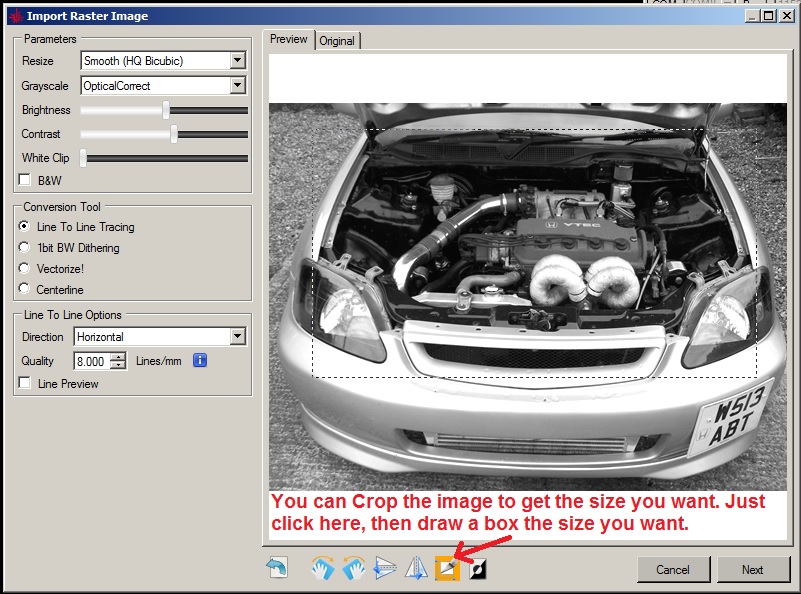This screenshot has width=801, height=594.
Task: Increase Quality value with up arrow
Action: coord(118,357)
